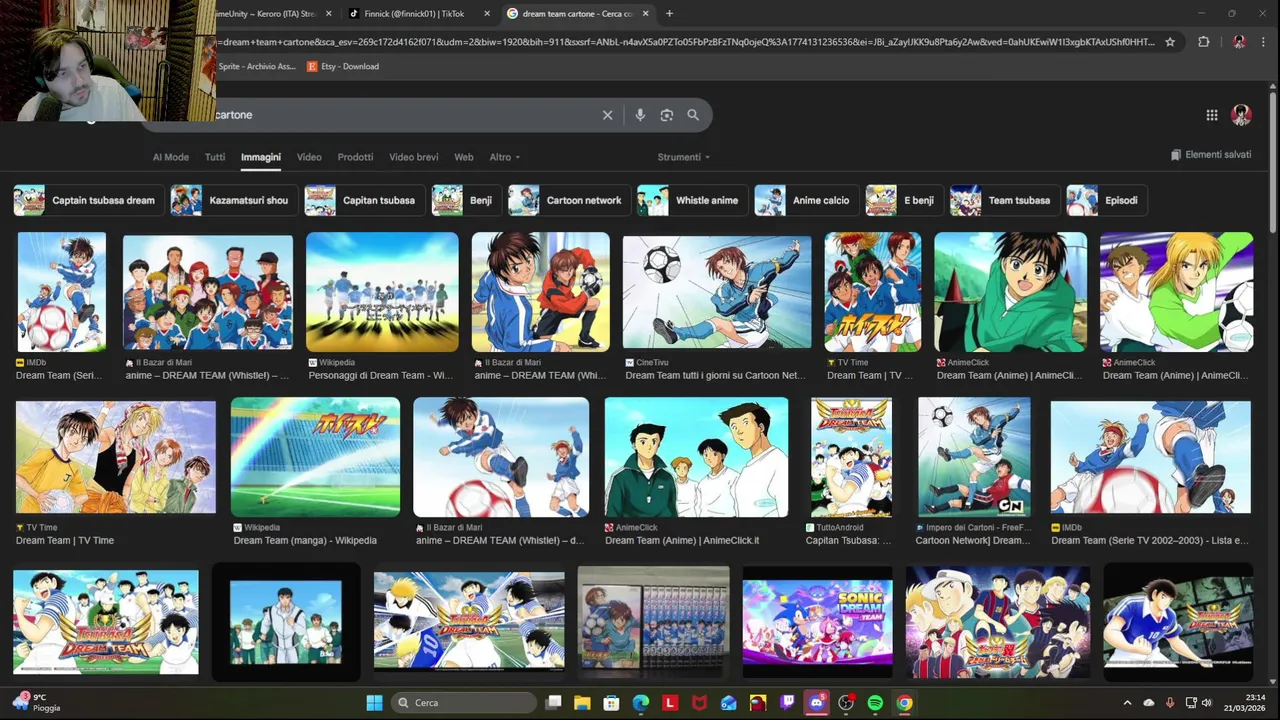Open Spotify from taskbar
This screenshot has height=720, width=1280.
(875, 703)
